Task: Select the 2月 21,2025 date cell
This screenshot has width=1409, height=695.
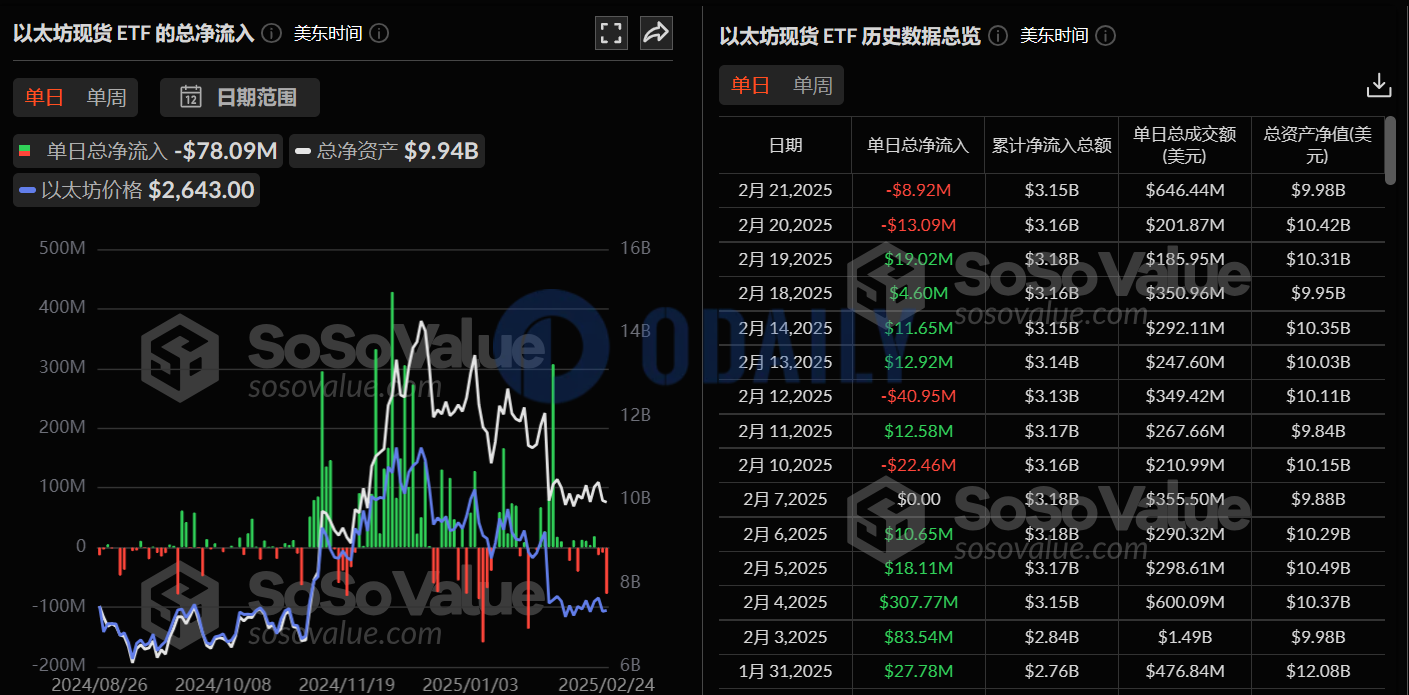Action: 785,190
